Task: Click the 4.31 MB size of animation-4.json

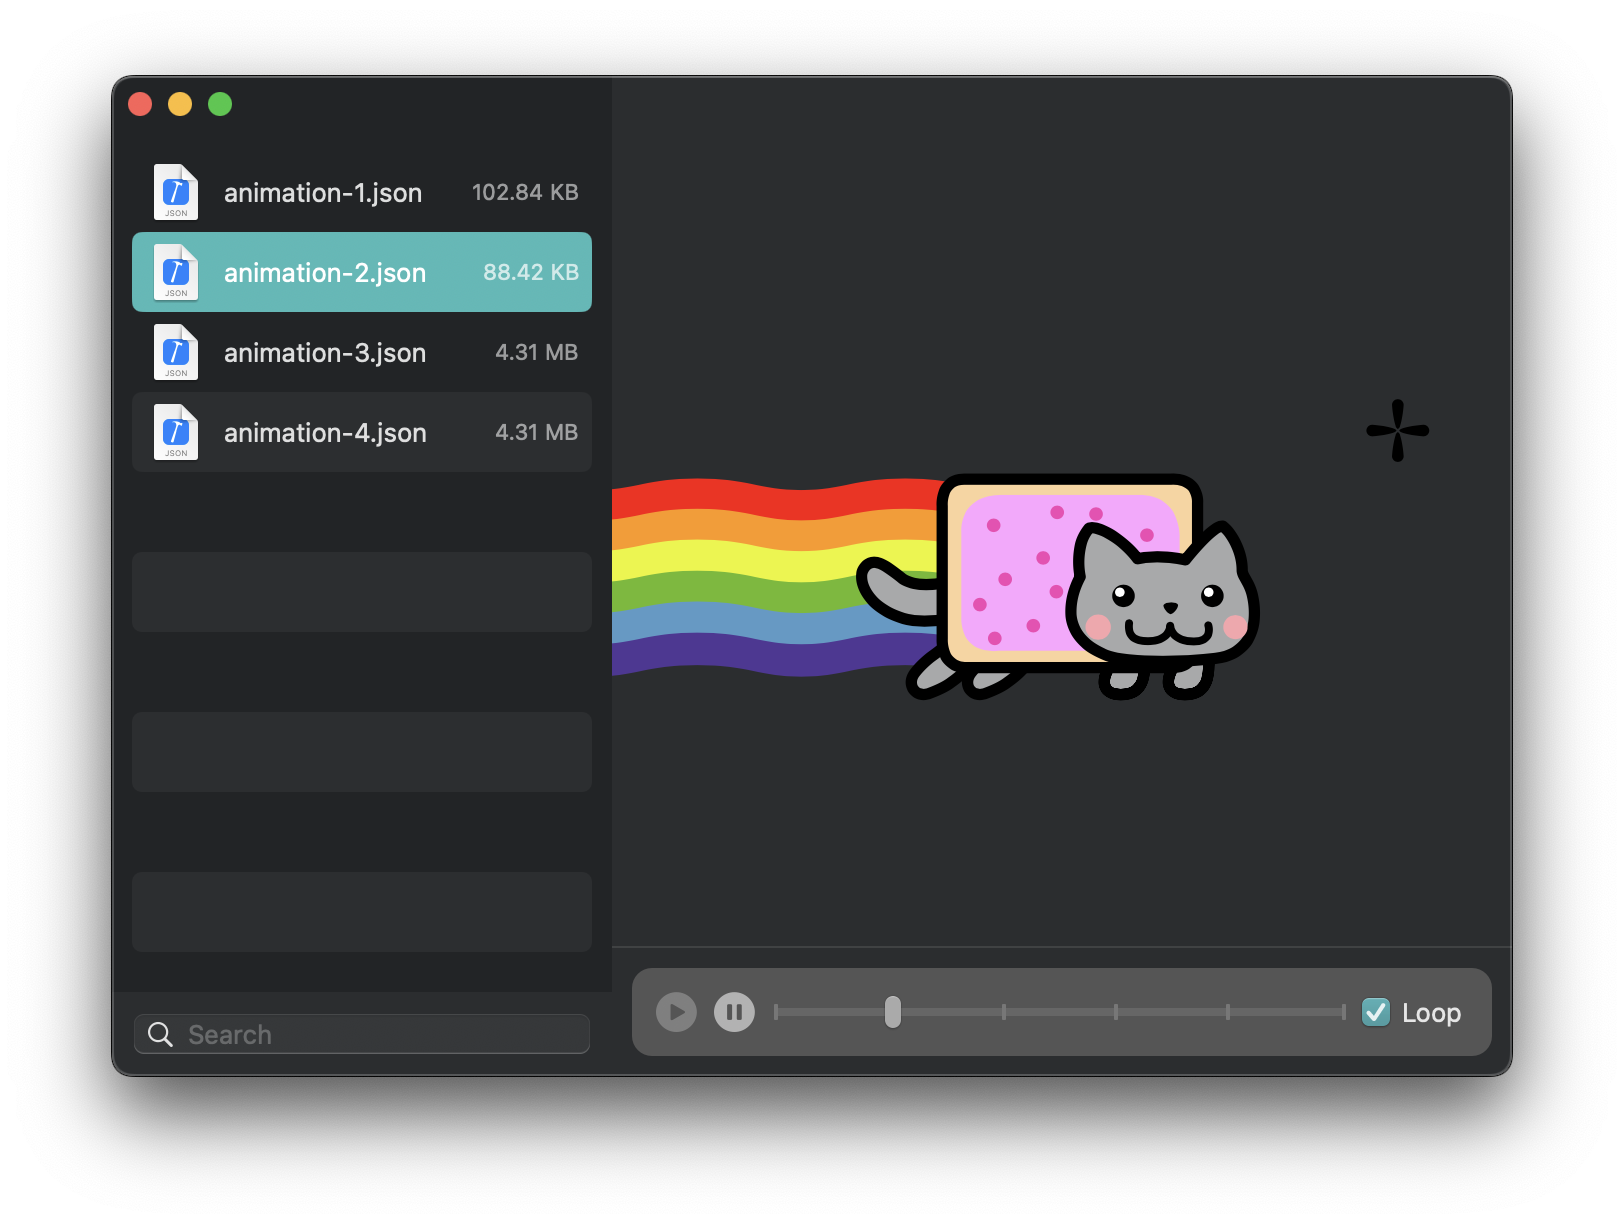Action: pyautogui.click(x=537, y=432)
